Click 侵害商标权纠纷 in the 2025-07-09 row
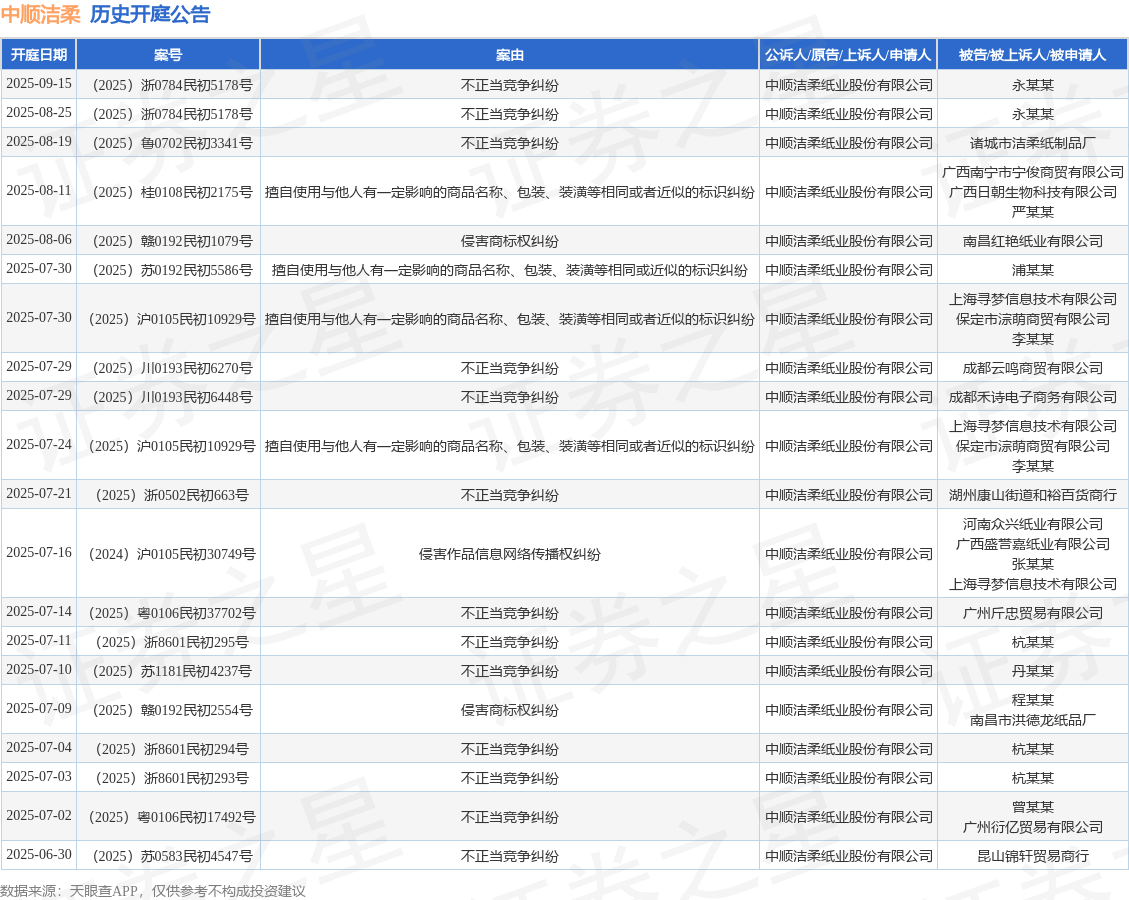Screen dimensions: 1129x900 coord(510,711)
